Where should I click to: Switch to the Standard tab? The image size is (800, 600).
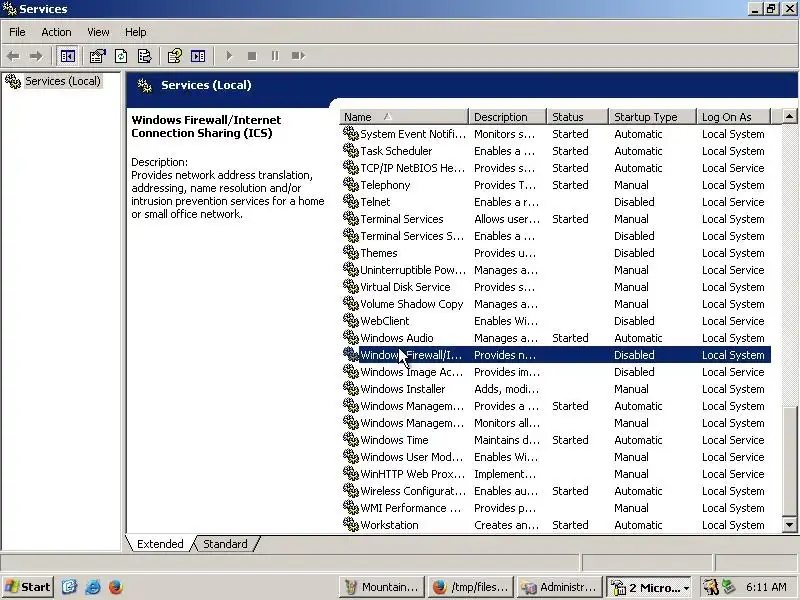point(225,544)
